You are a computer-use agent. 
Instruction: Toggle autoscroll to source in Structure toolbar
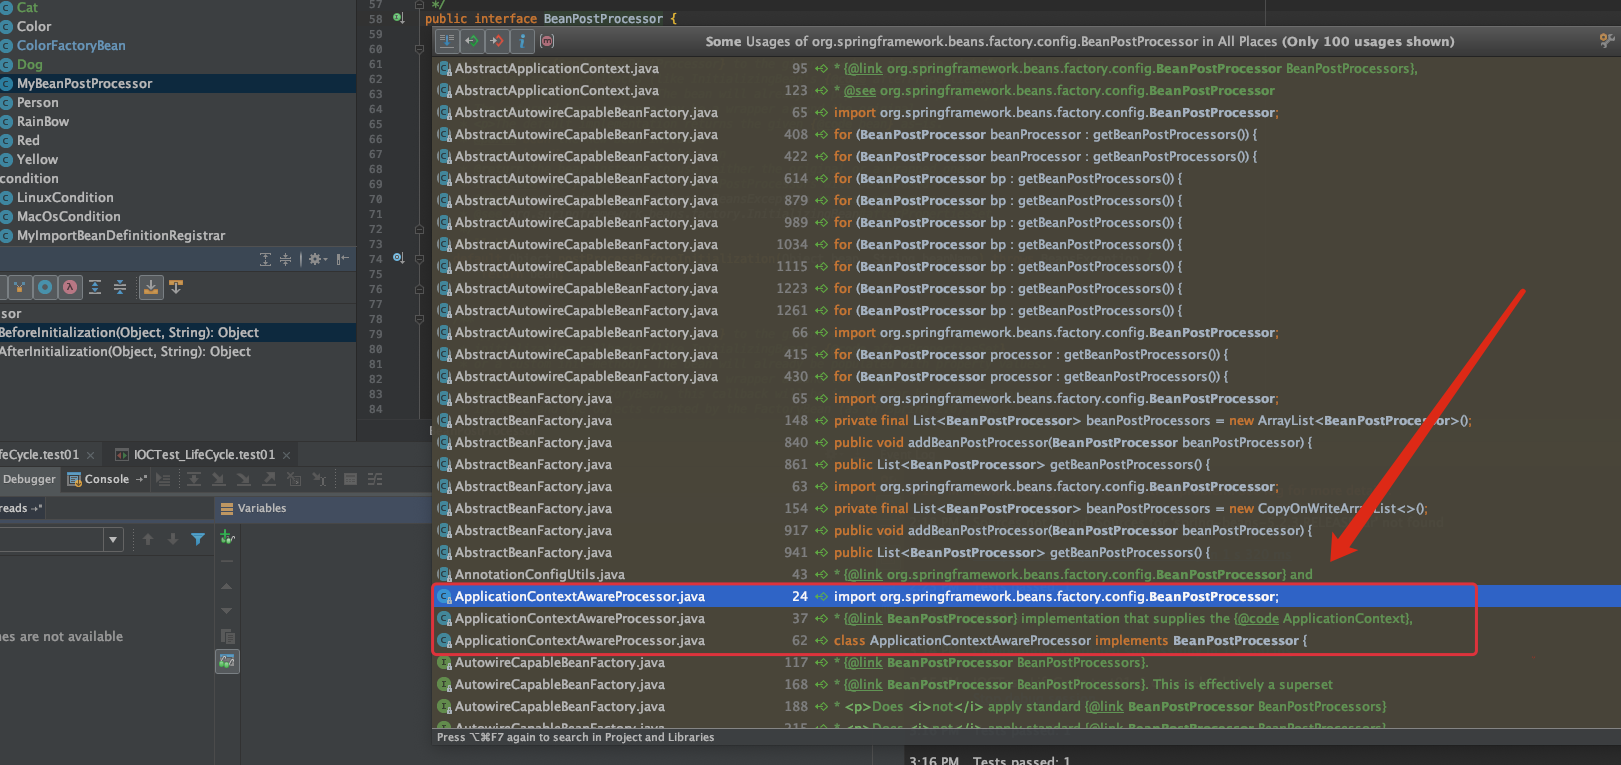151,287
